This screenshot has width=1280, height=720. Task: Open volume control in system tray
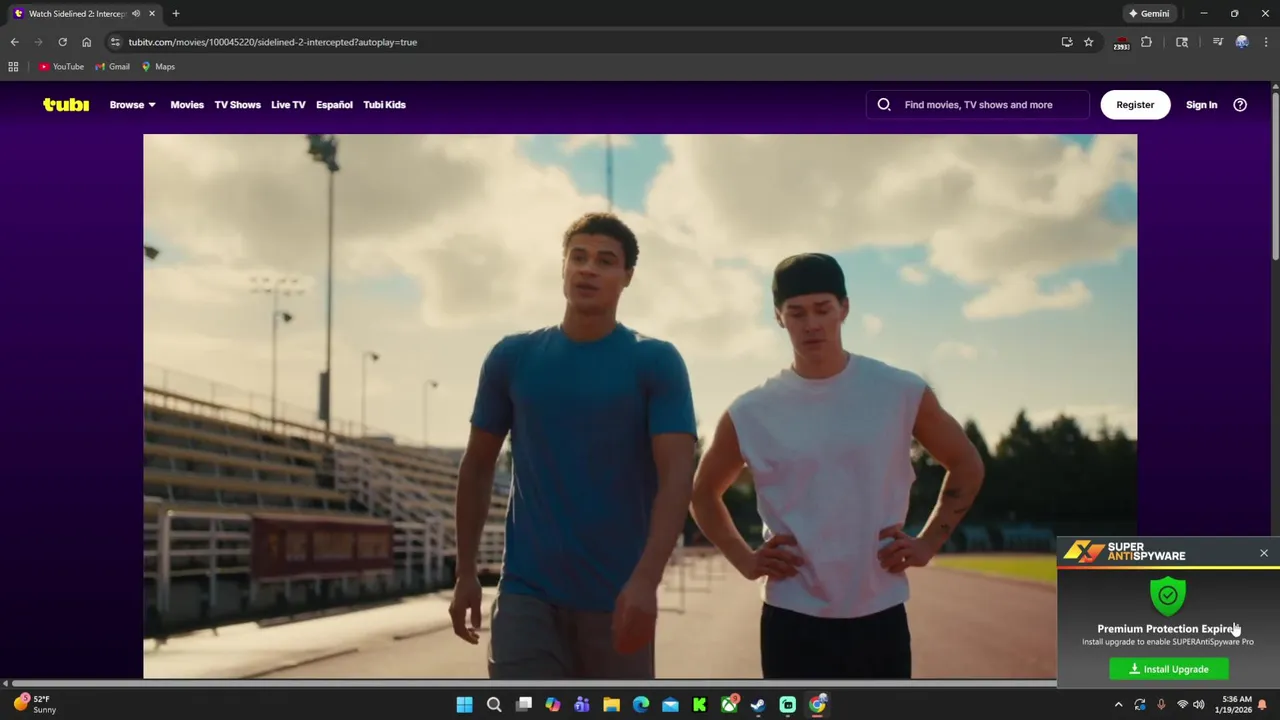[x=1198, y=705]
